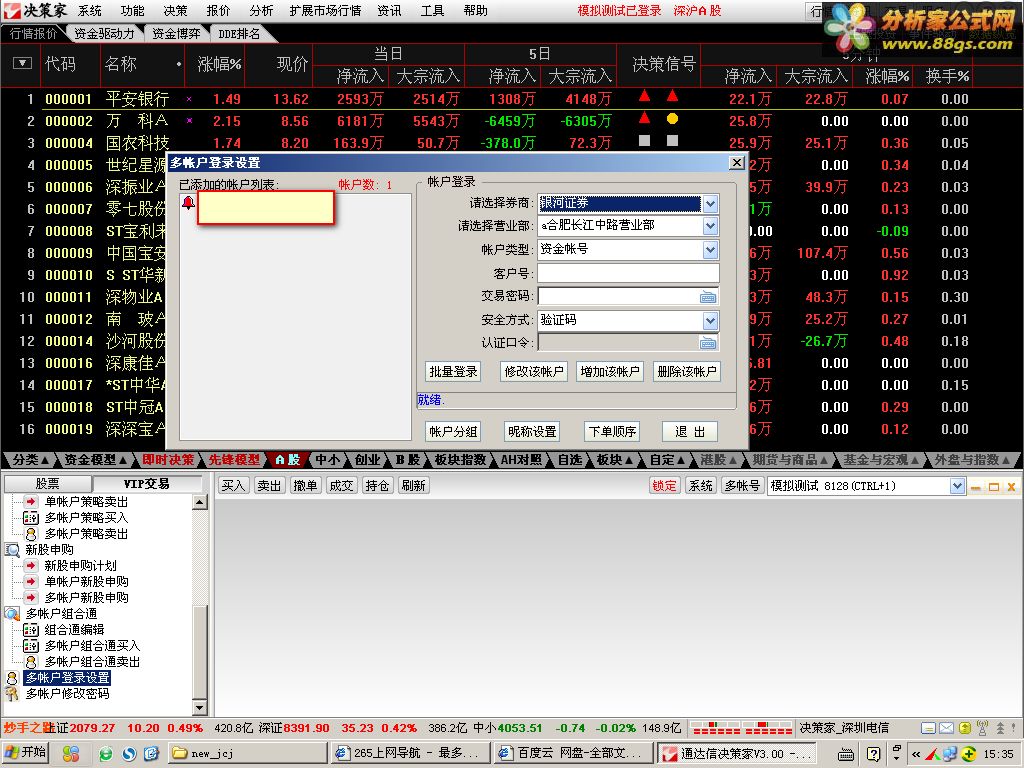
Task: Open the 功能 menu
Action: coord(133,10)
